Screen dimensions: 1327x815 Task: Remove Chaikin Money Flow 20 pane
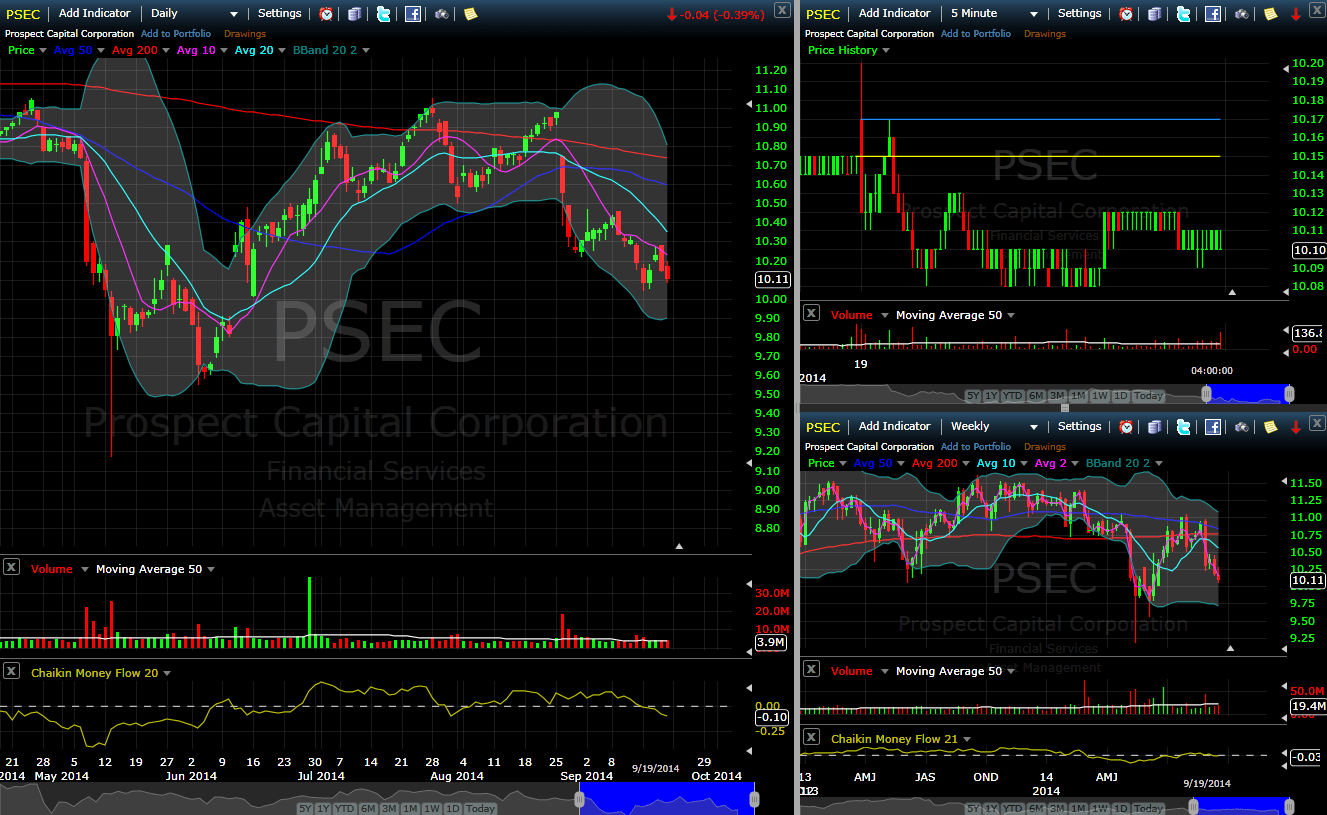click(x=11, y=671)
